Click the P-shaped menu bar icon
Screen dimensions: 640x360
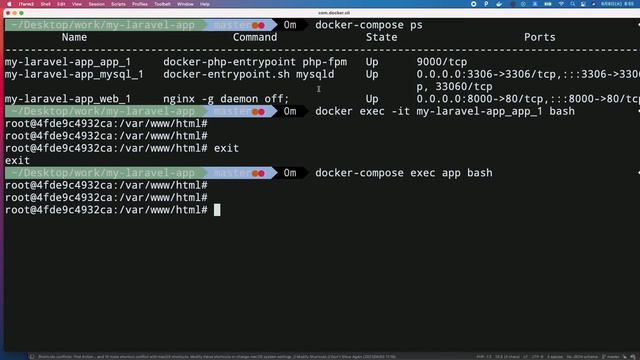(486, 4)
